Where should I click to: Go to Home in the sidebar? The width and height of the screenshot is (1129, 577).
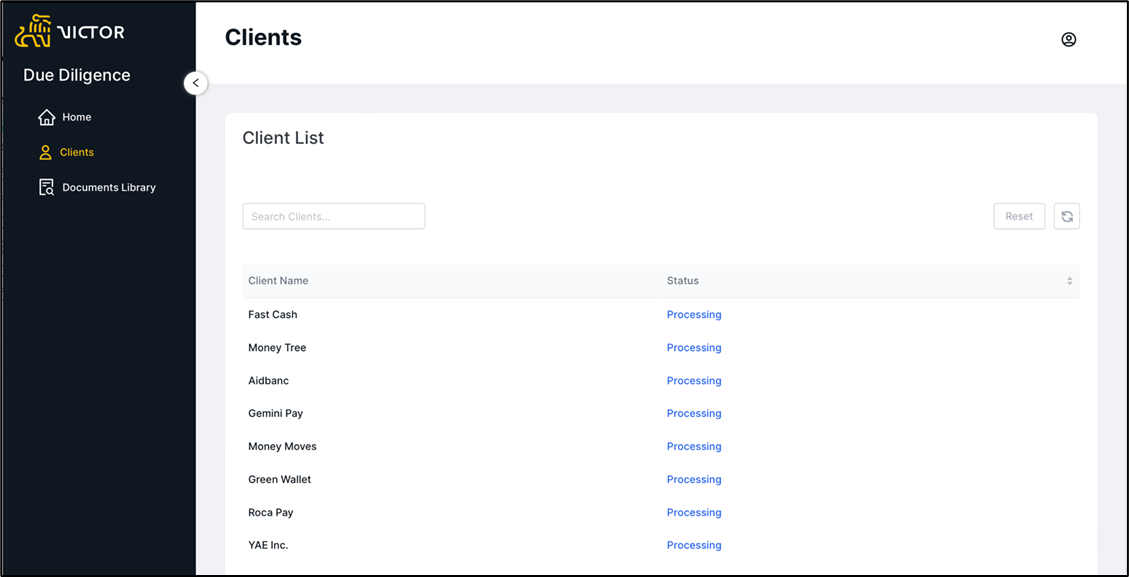coord(77,117)
